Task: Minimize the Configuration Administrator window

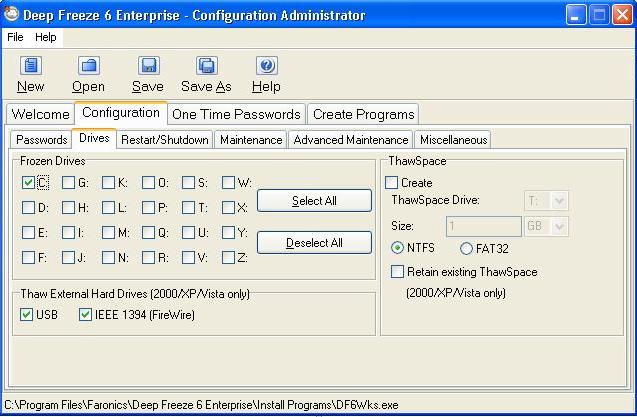Action: tap(575, 15)
